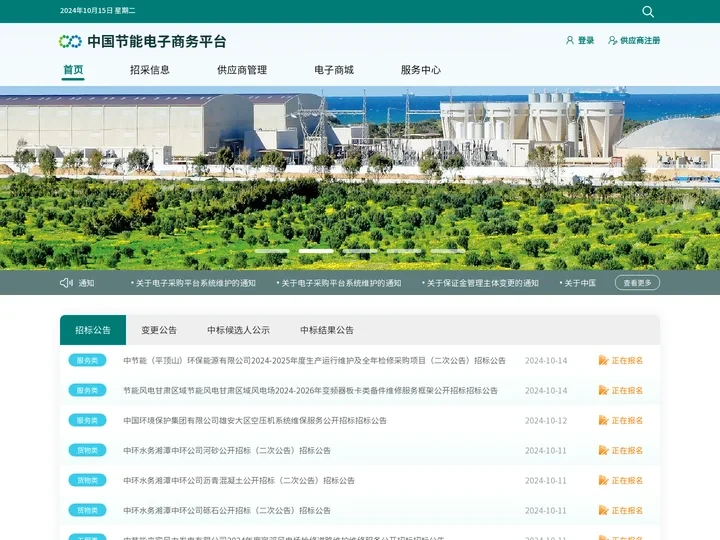The width and height of the screenshot is (720, 540).
Task: Click 服务类 badge on 节能风电甘肃 row
Action: [87, 390]
